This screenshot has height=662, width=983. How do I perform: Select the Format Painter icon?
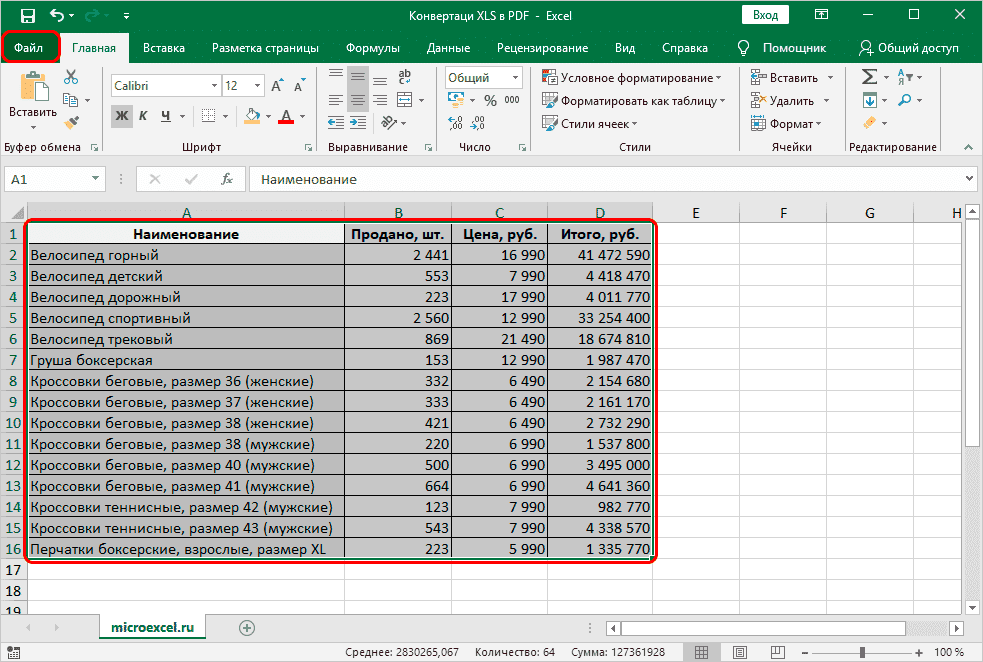coord(72,123)
